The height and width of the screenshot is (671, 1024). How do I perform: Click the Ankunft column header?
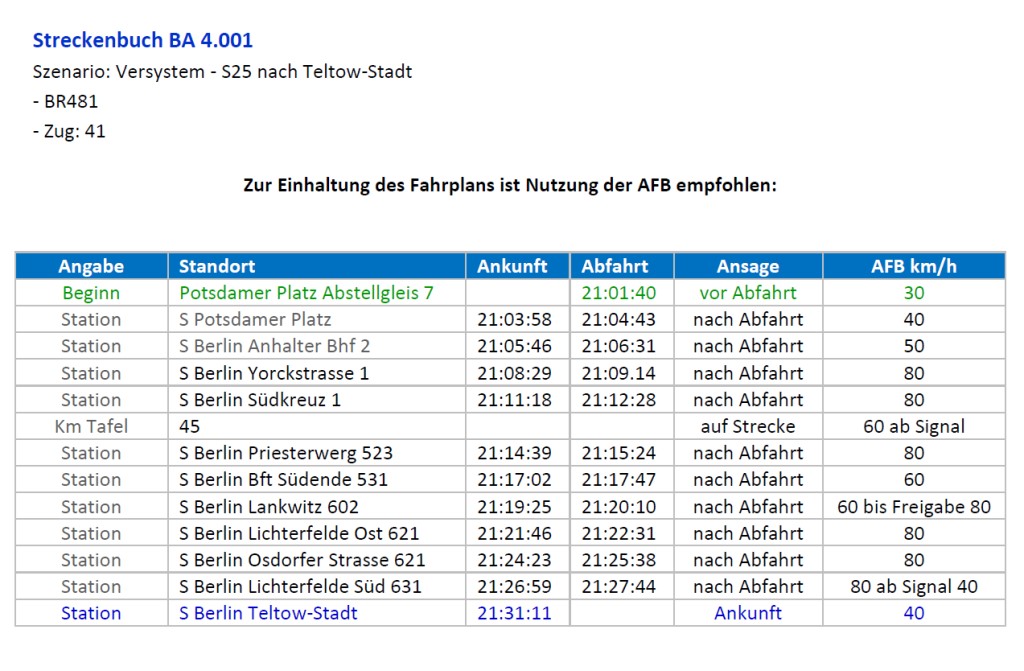(x=512, y=266)
